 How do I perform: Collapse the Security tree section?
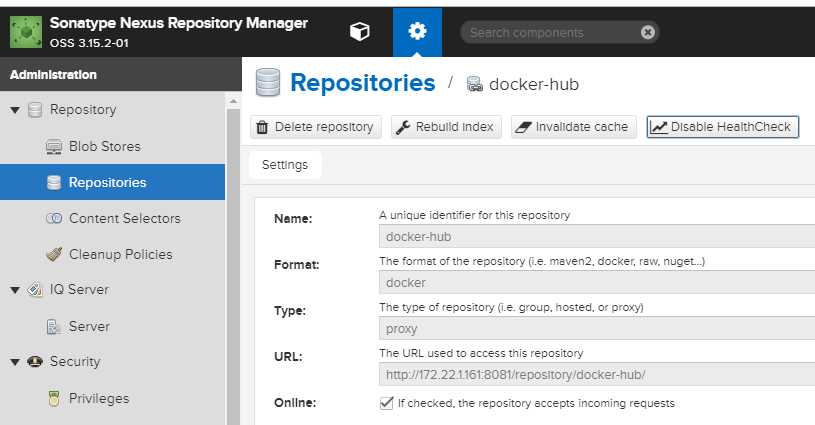(15, 362)
